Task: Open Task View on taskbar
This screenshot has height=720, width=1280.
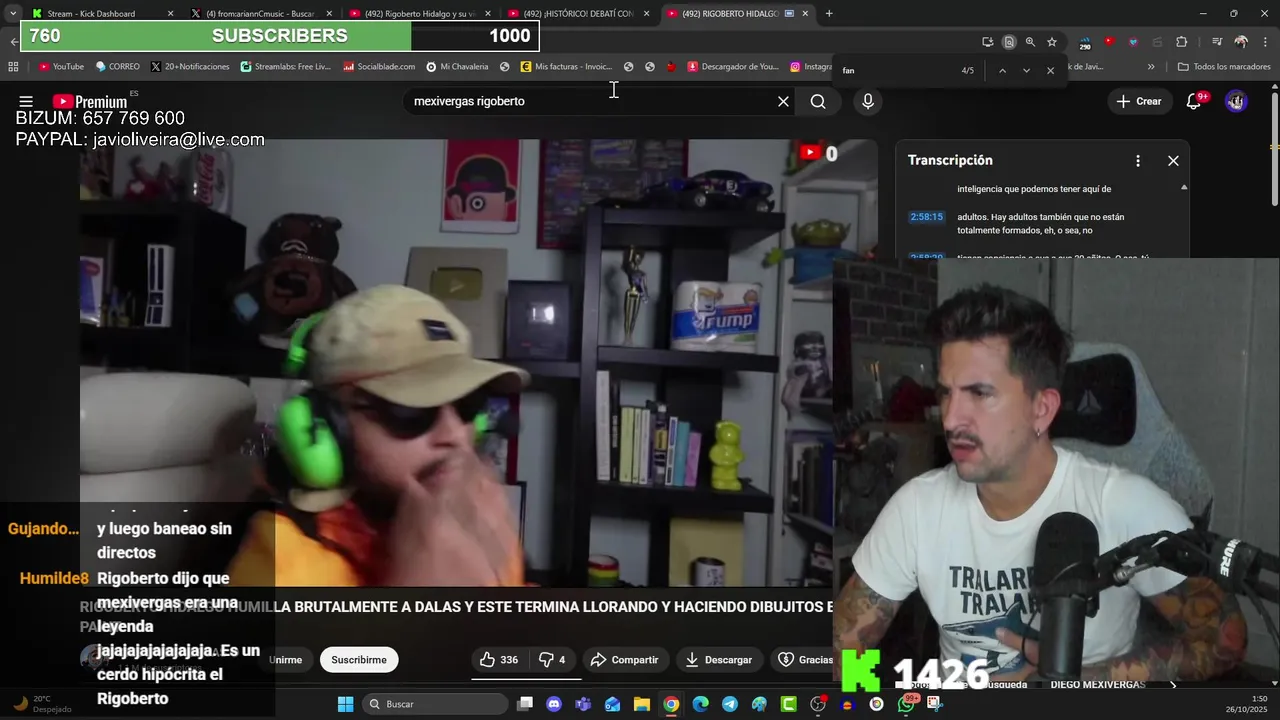Action: tap(525, 704)
